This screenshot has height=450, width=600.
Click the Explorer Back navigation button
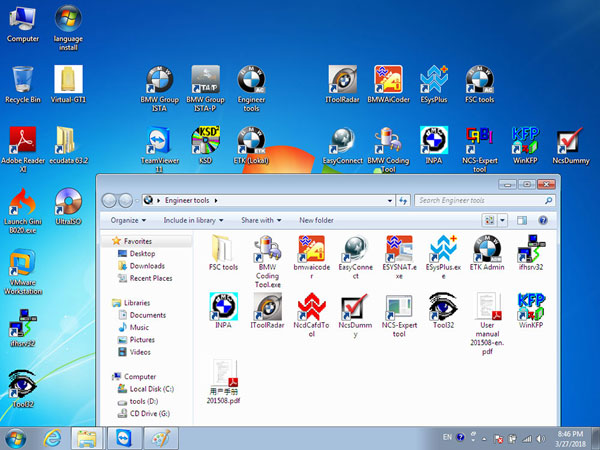pos(110,200)
